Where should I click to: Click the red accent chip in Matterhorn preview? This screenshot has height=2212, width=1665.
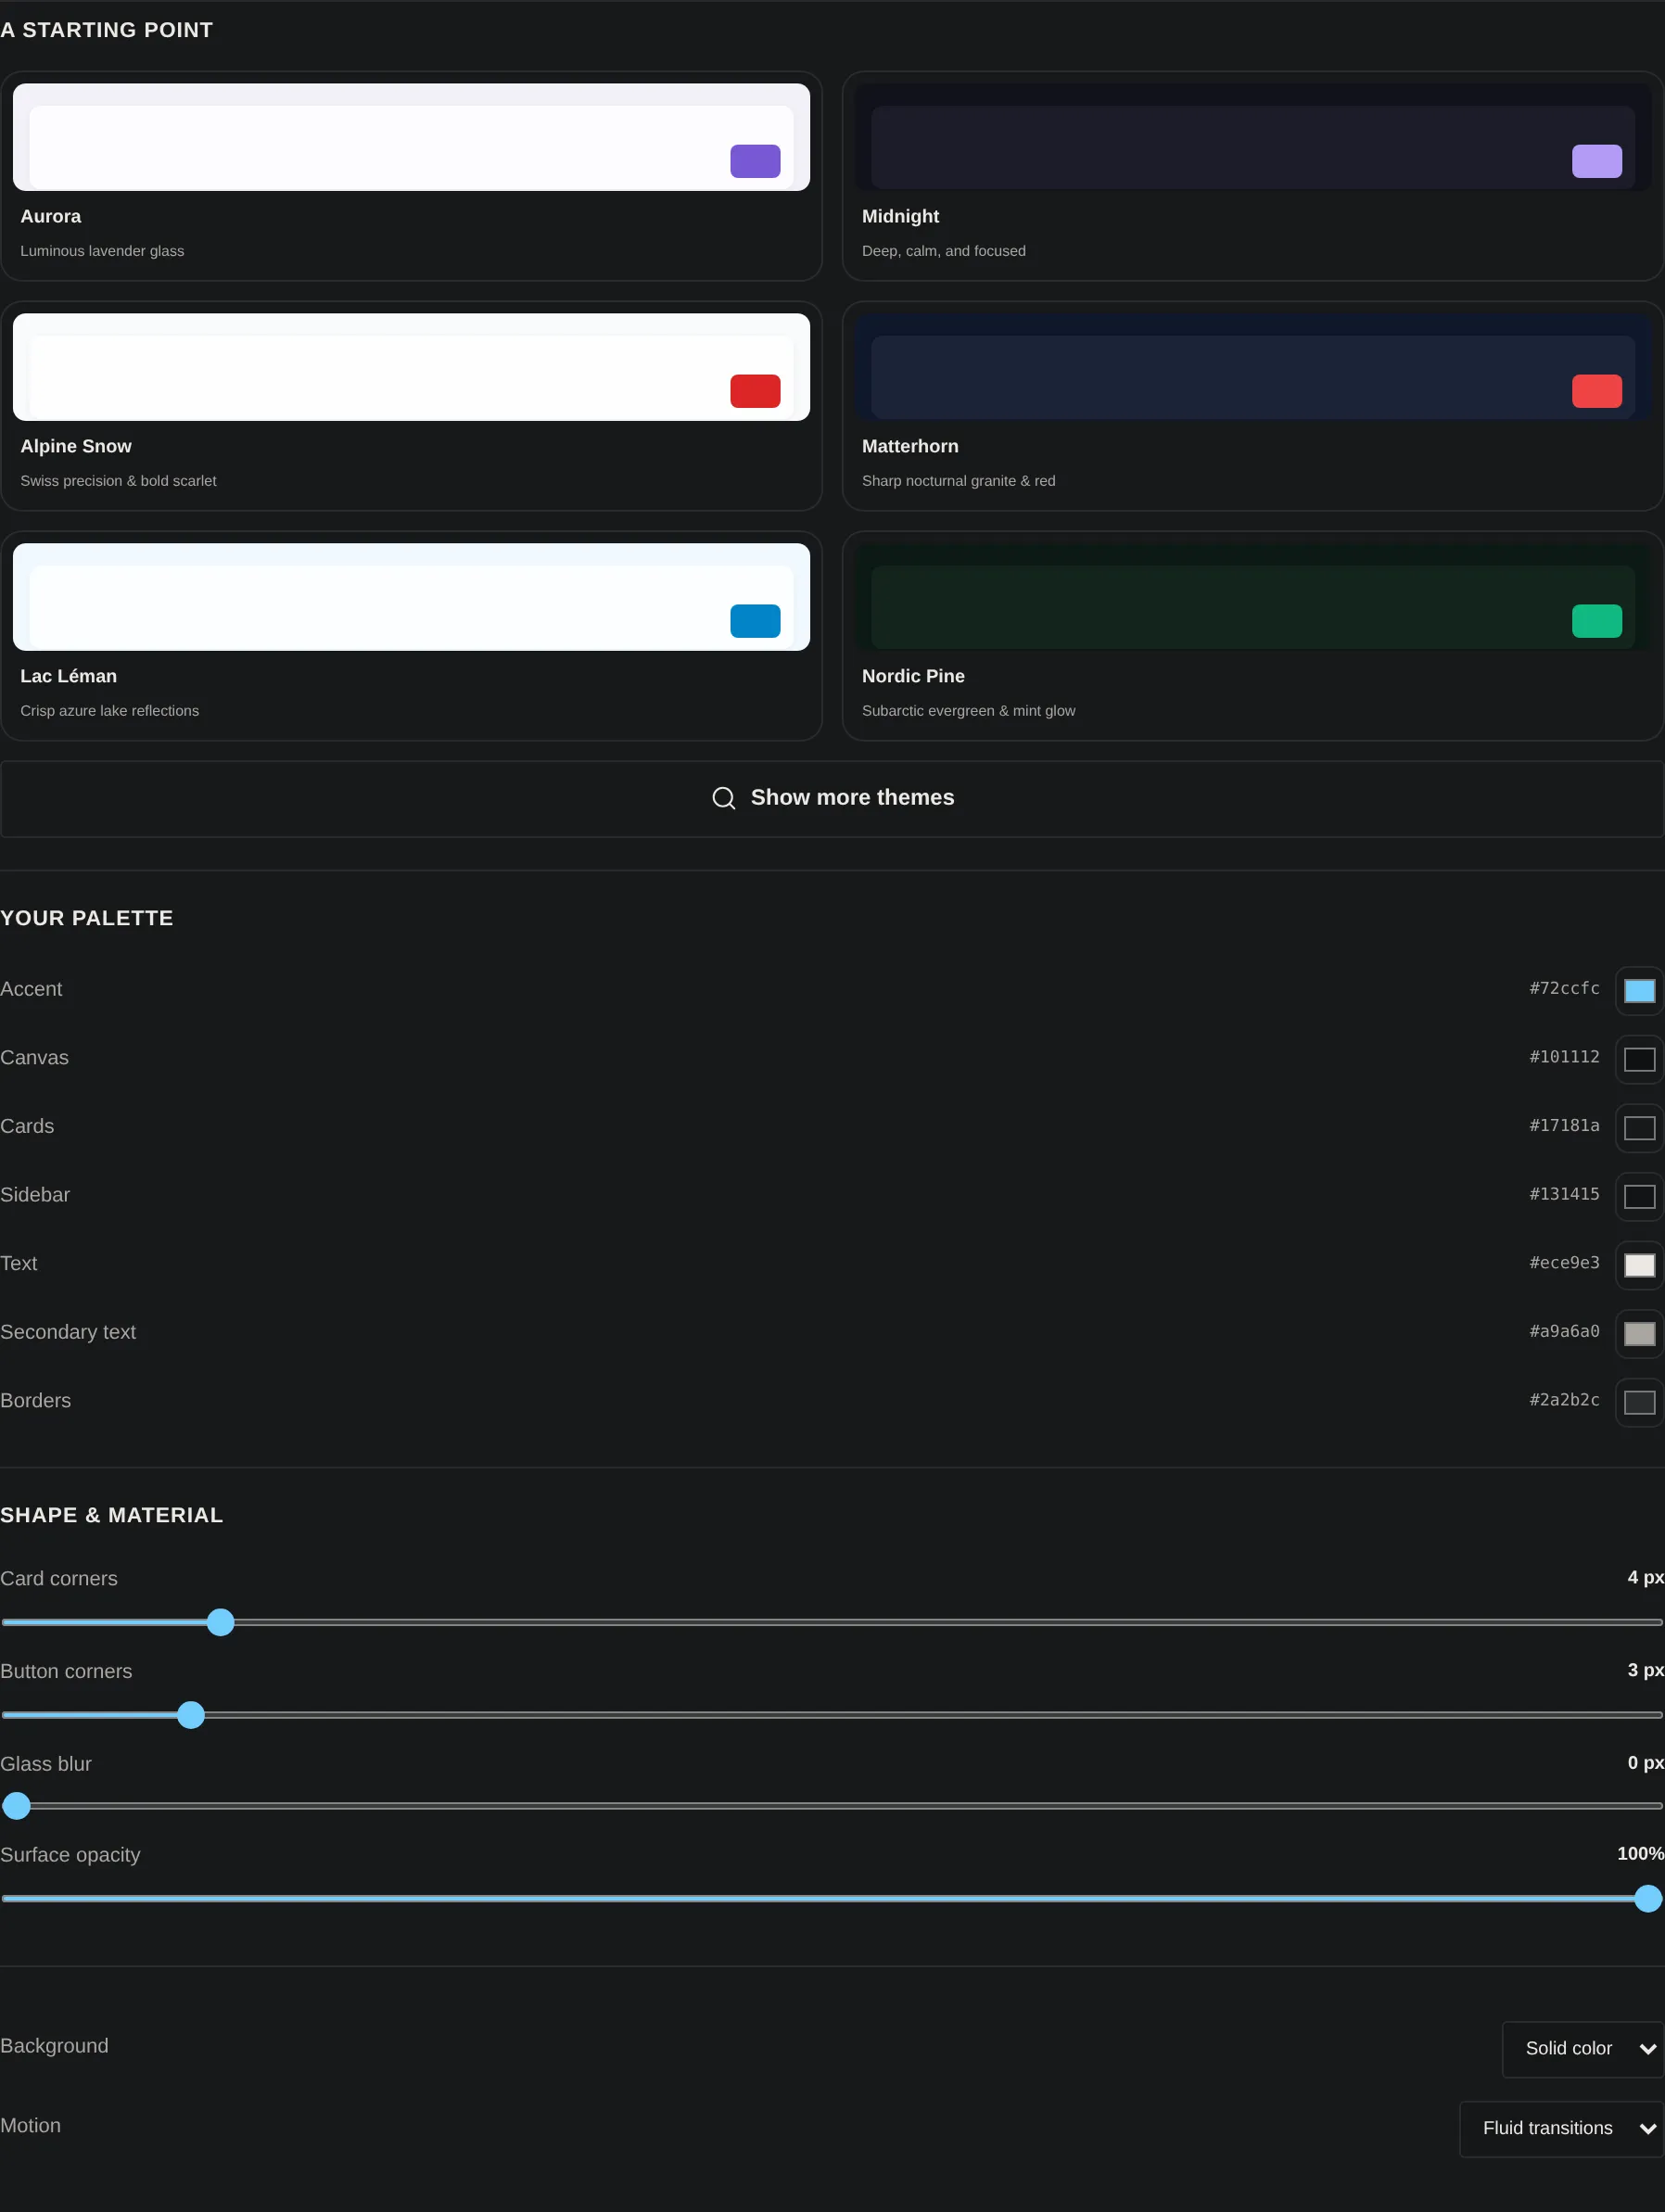click(x=1597, y=391)
